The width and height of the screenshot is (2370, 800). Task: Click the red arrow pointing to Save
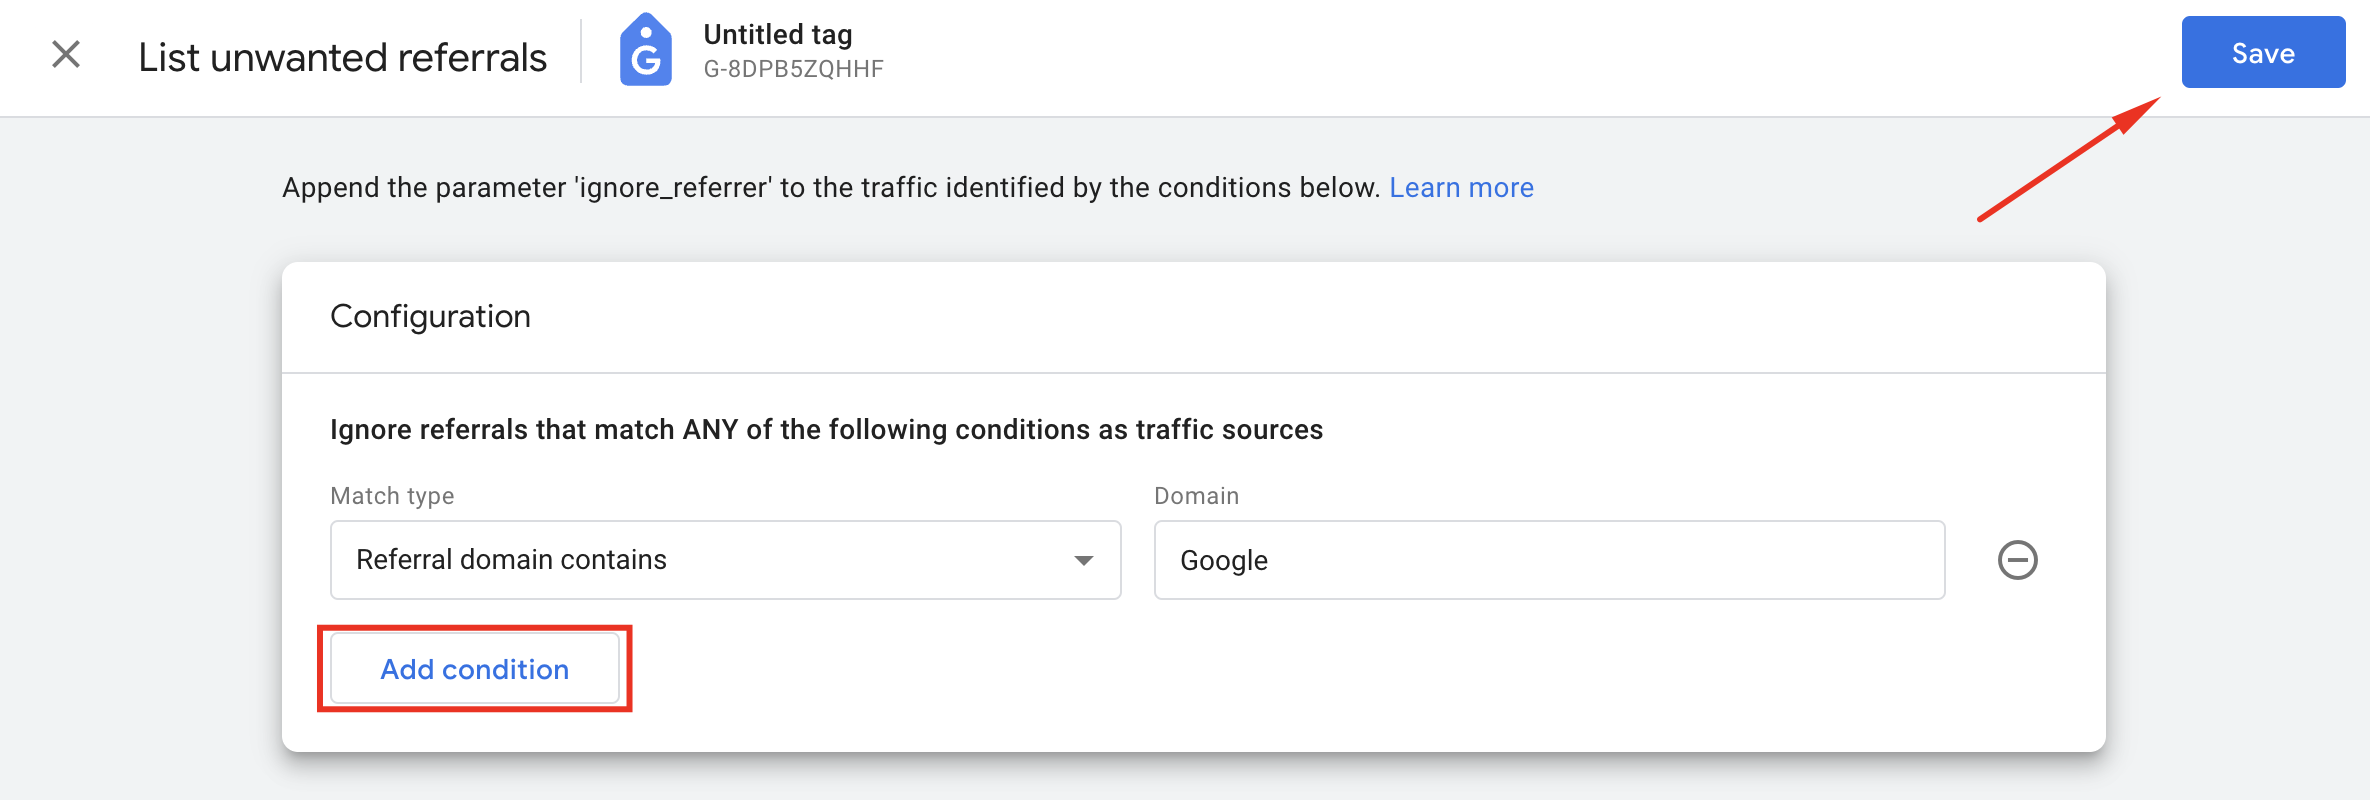coord(2068,159)
